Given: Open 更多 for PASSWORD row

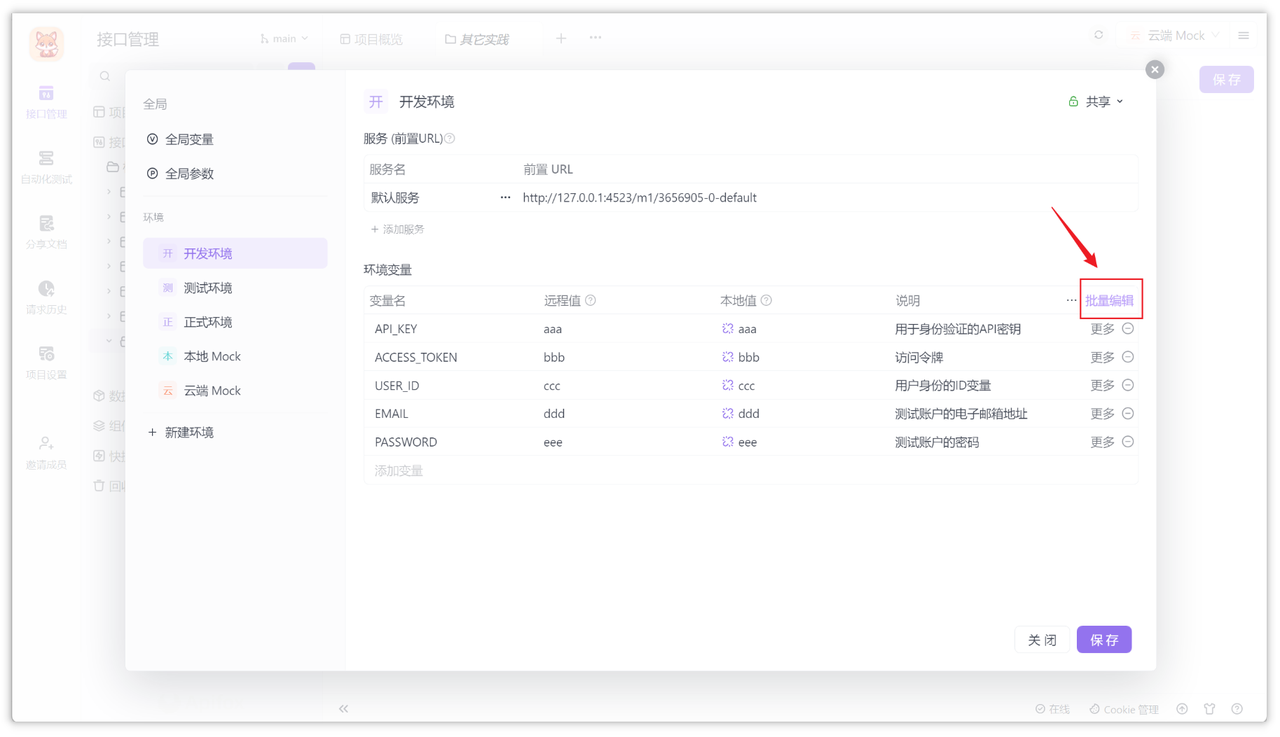Looking at the screenshot, I should tap(1102, 441).
